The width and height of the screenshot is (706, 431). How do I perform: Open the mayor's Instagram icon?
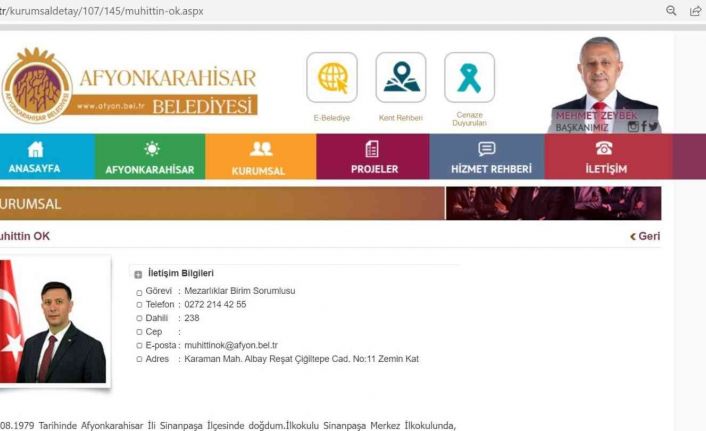pyautogui.click(x=633, y=127)
